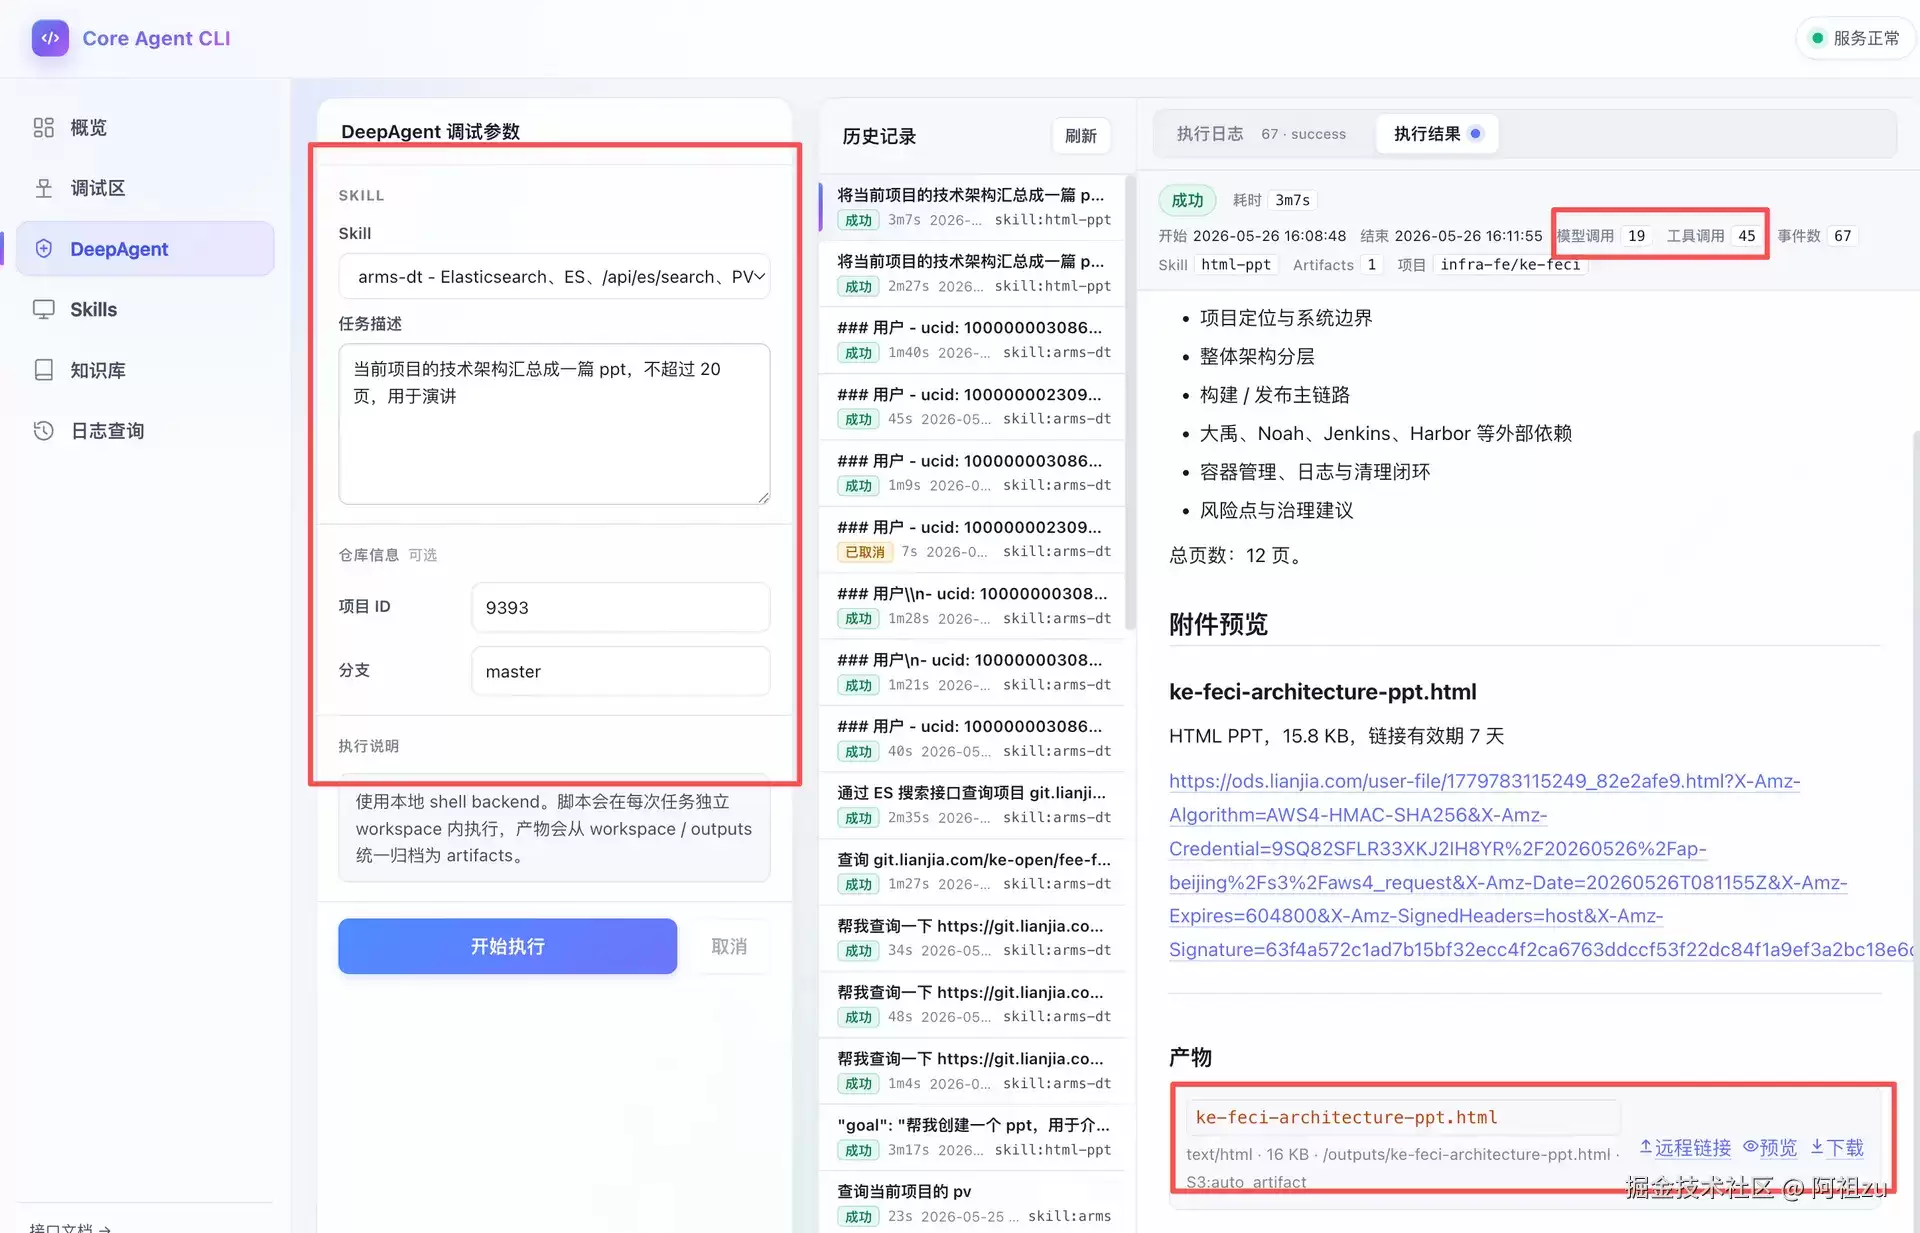Click the history list scrollbar

pyautogui.click(x=1130, y=402)
